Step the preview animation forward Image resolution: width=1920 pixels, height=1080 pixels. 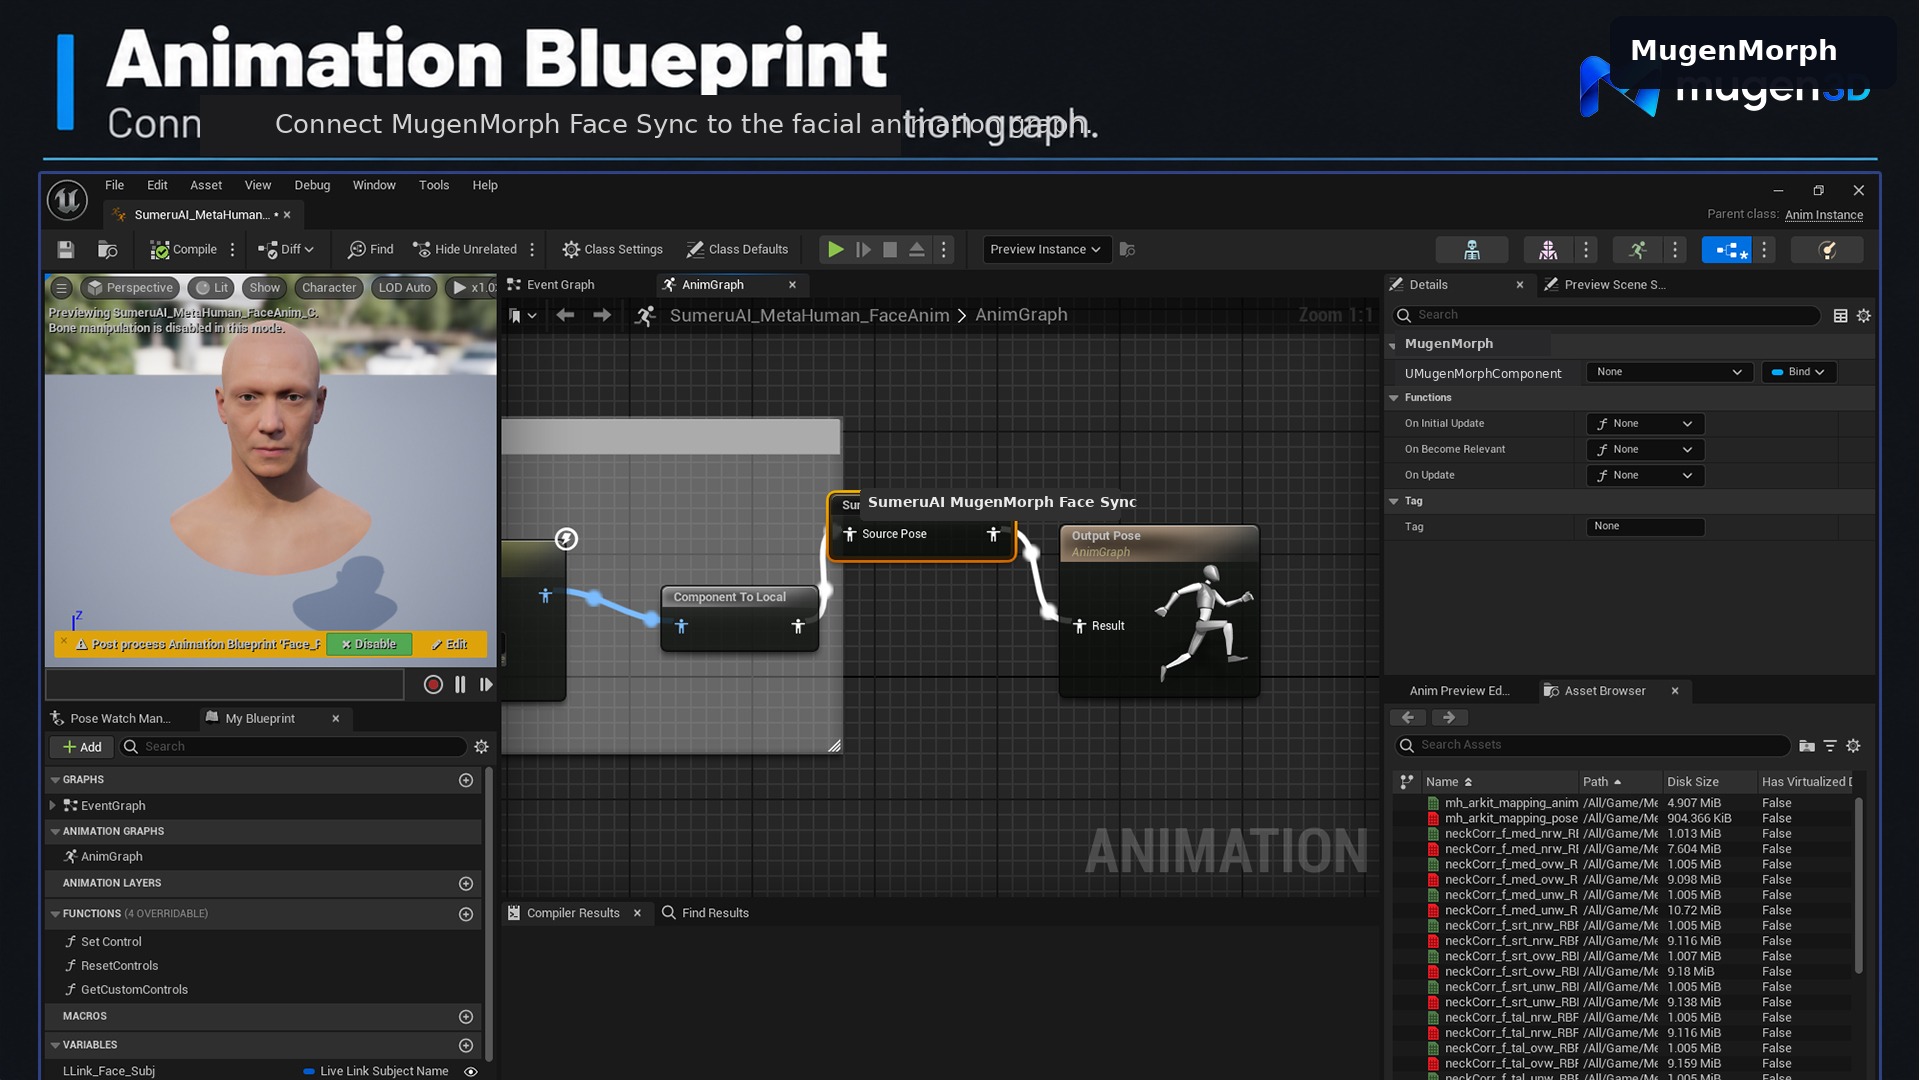point(486,685)
